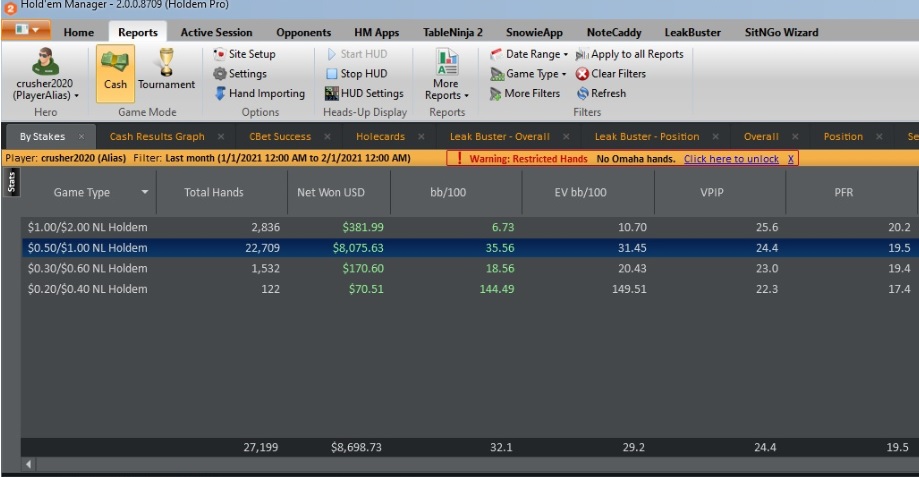Screen dimensions: 919x477
Task: Open the SitNGo Wizard tab
Action: pos(781,32)
